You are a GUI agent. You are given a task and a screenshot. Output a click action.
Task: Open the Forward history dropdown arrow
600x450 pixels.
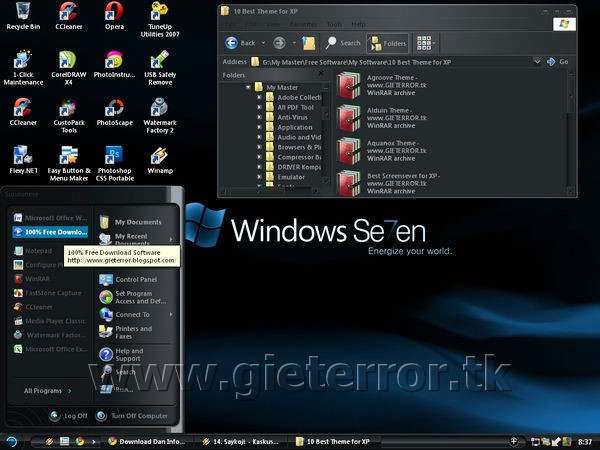pos(294,43)
